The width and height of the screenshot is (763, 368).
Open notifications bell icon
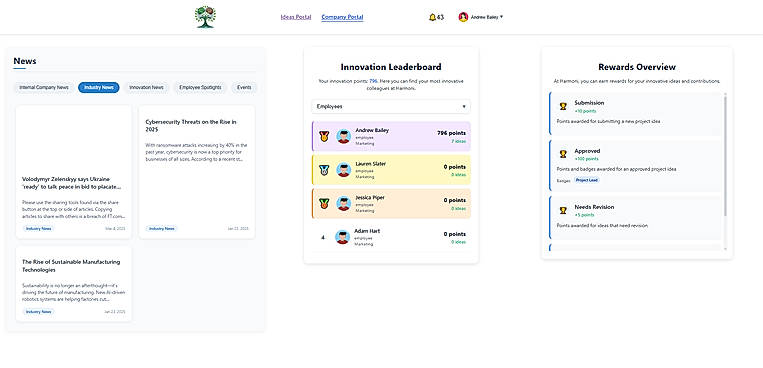(x=432, y=17)
